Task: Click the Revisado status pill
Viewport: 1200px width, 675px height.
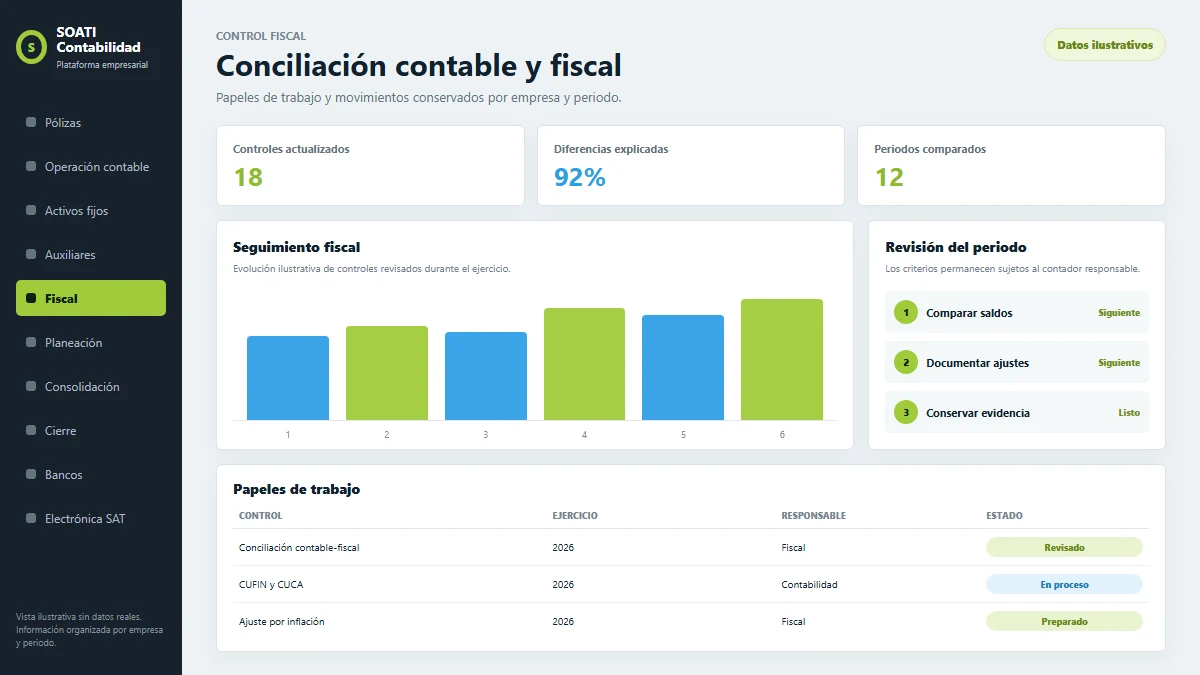Action: (1064, 547)
